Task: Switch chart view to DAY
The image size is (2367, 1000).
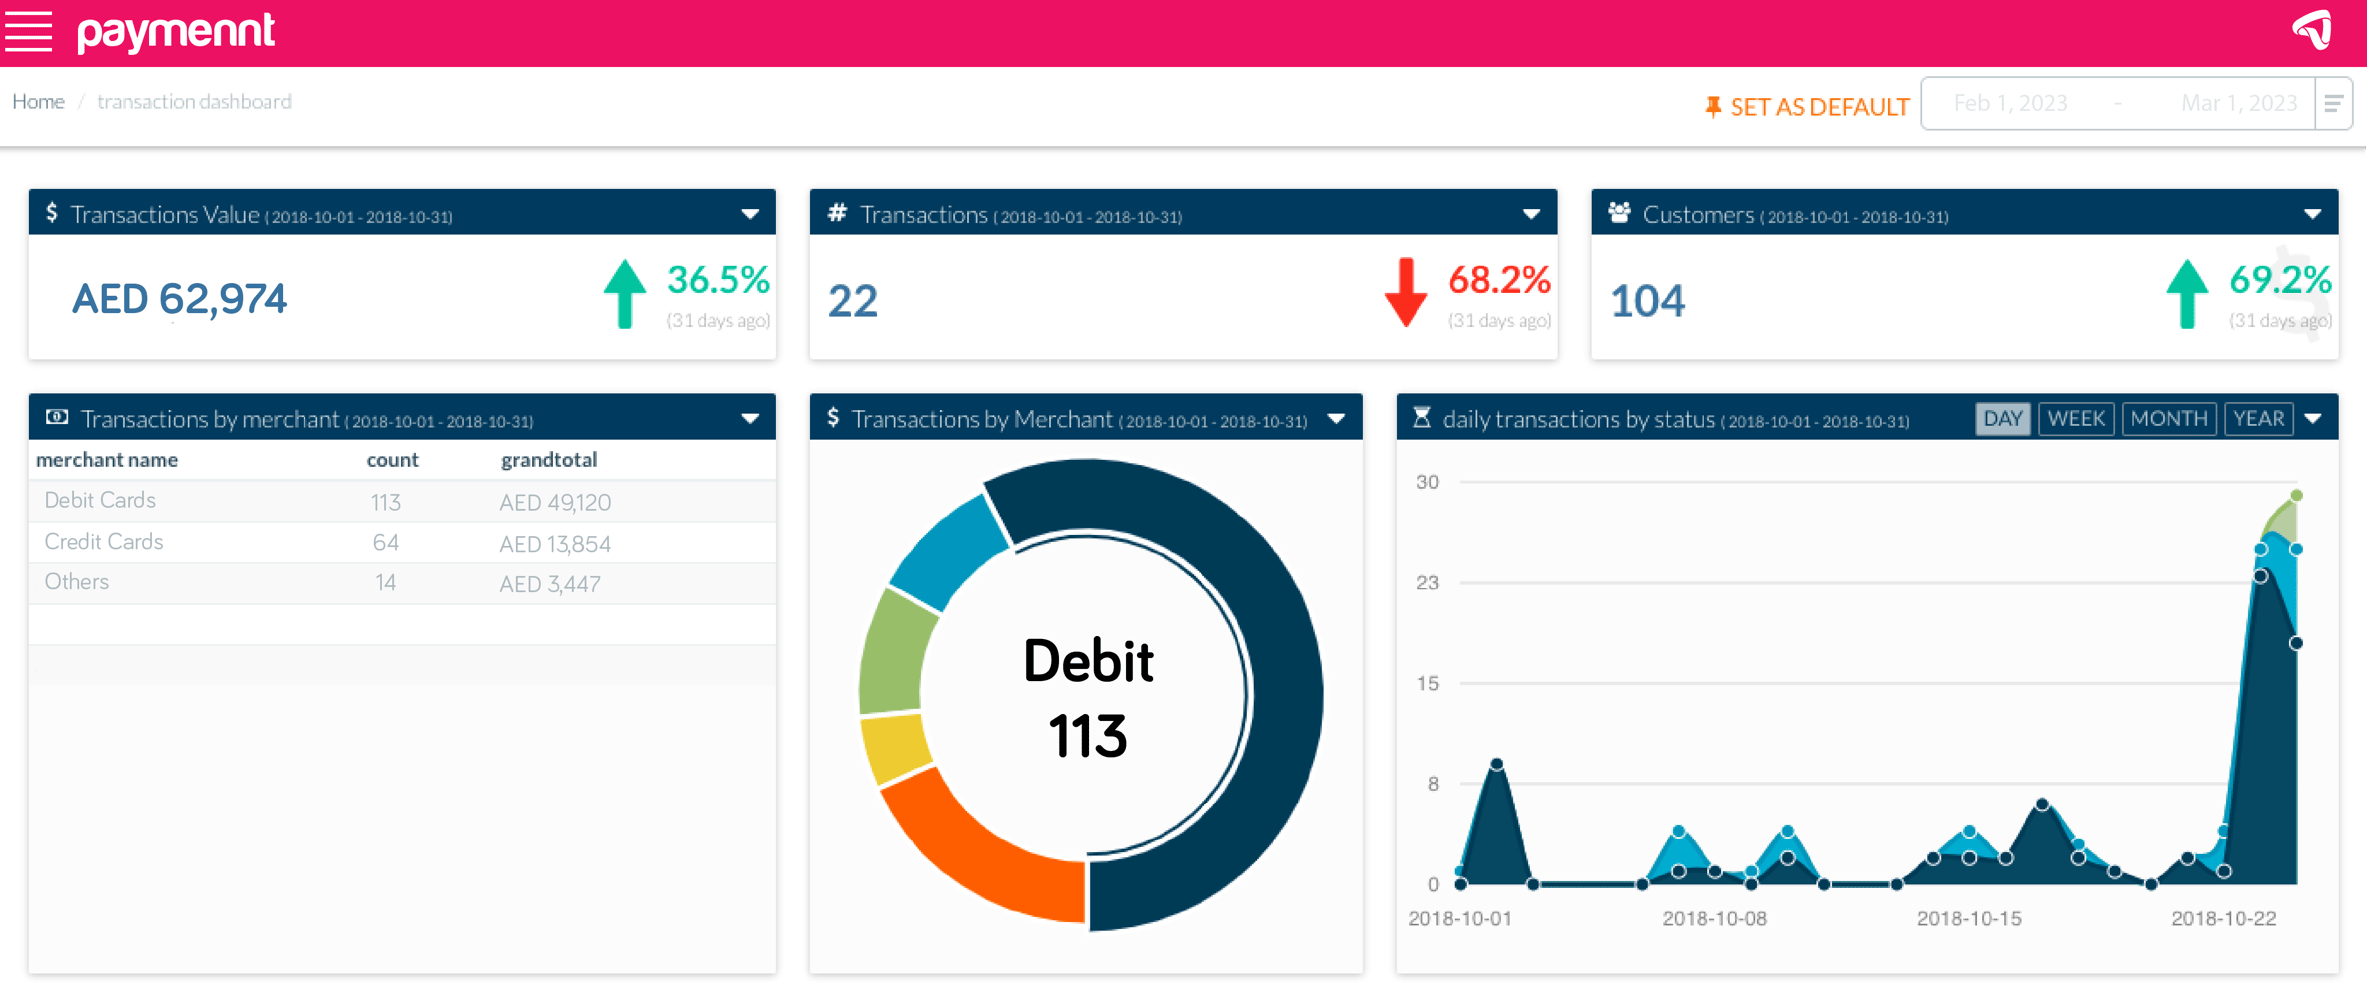Action: point(2002,418)
